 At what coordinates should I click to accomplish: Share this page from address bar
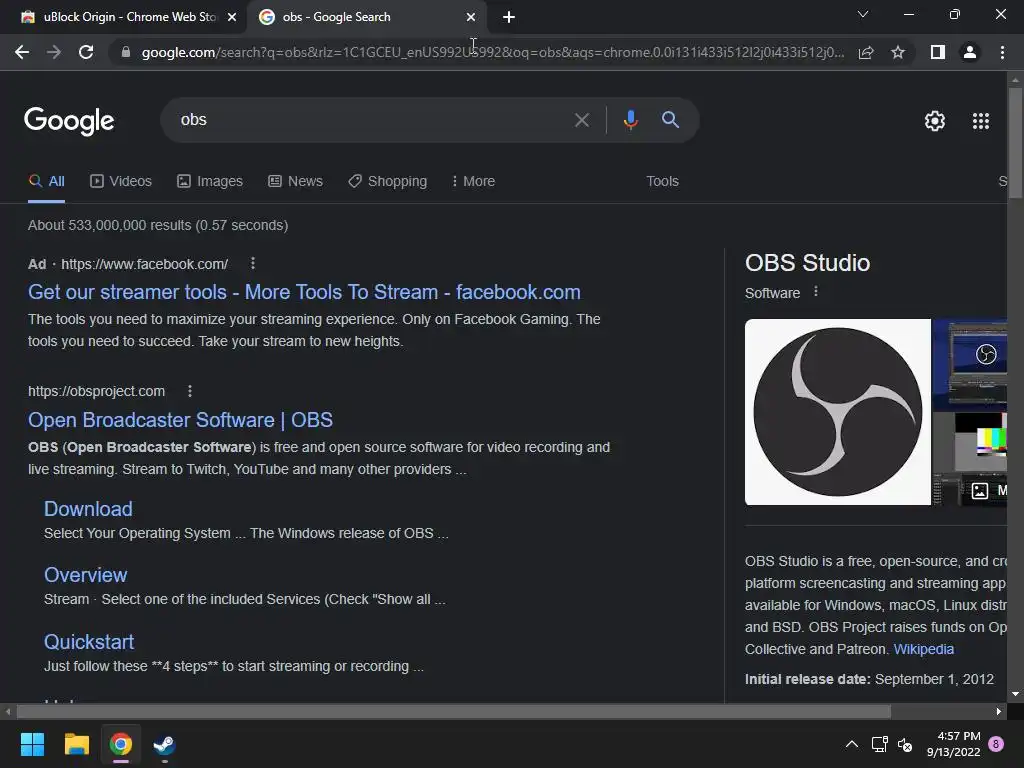866,52
